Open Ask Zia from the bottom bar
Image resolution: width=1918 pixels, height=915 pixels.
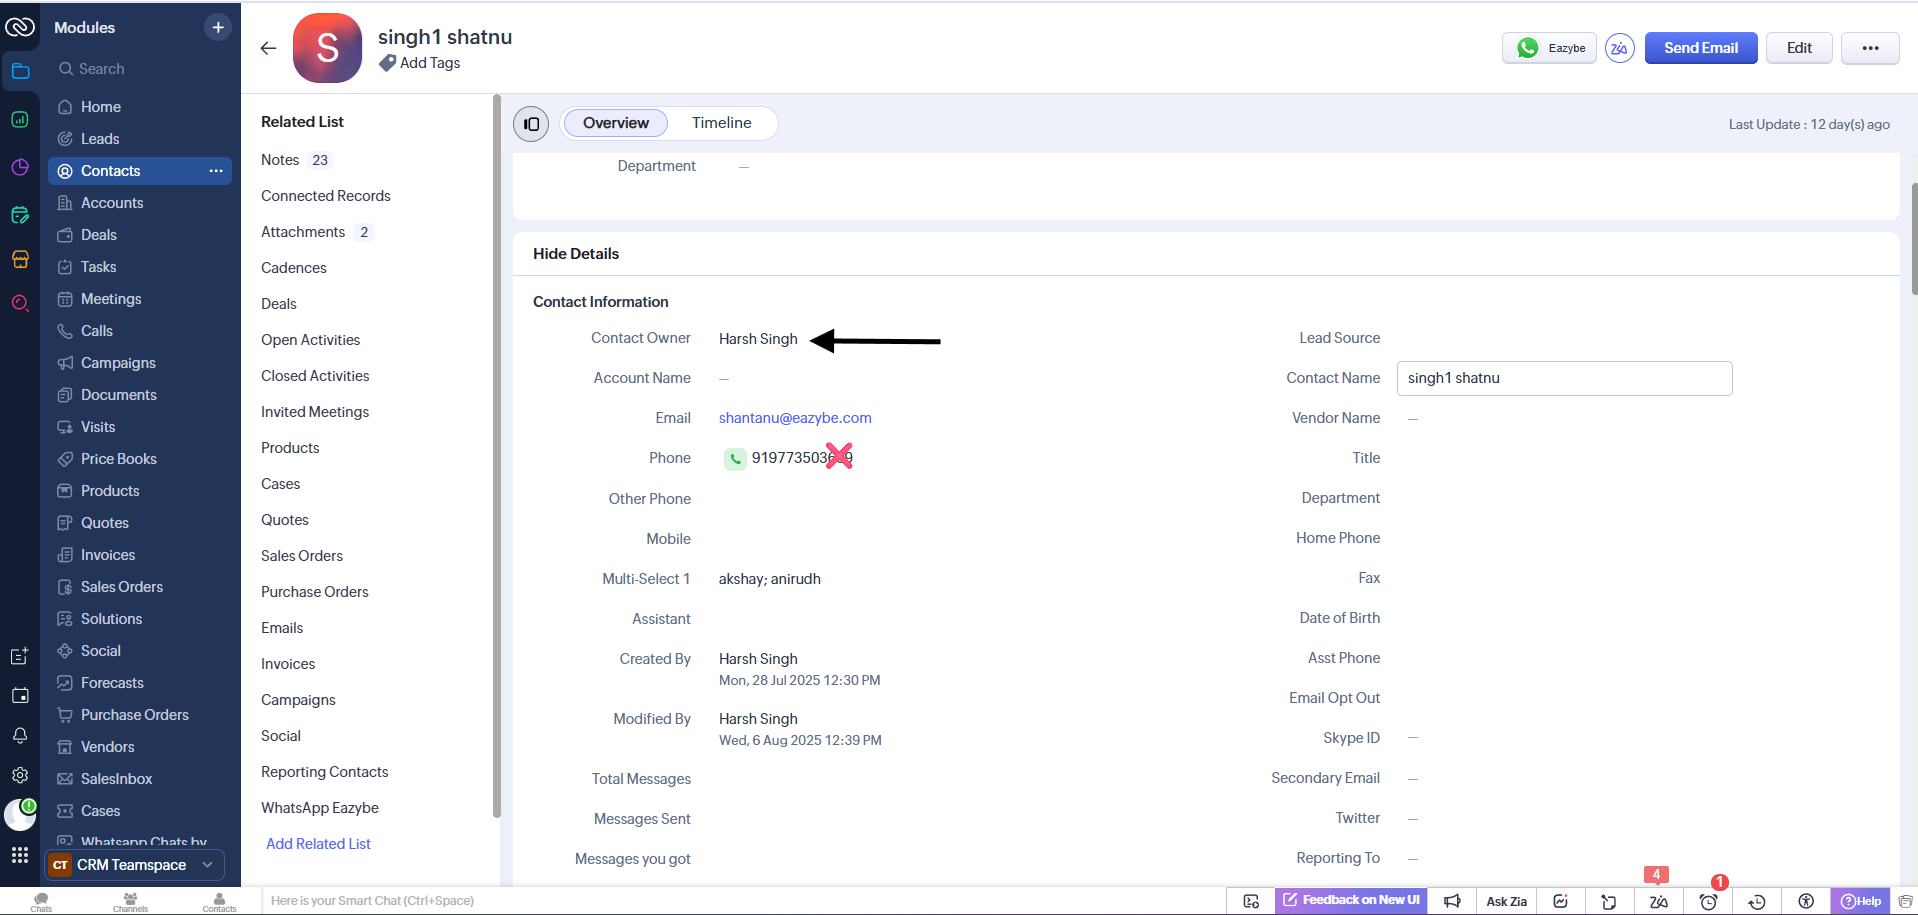[x=1505, y=901]
